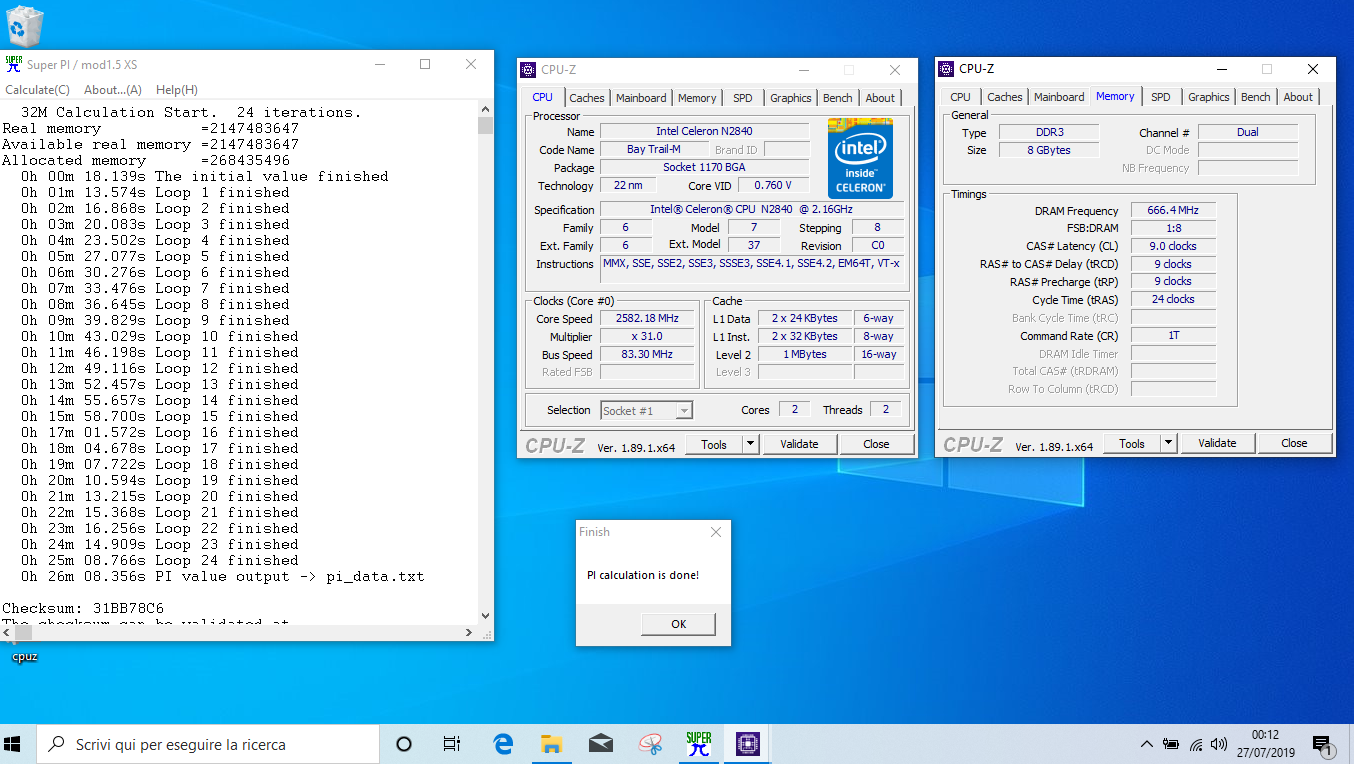The image size is (1354, 764).
Task: Click the Loop 24 finished line
Action: pyautogui.click(x=160, y=560)
